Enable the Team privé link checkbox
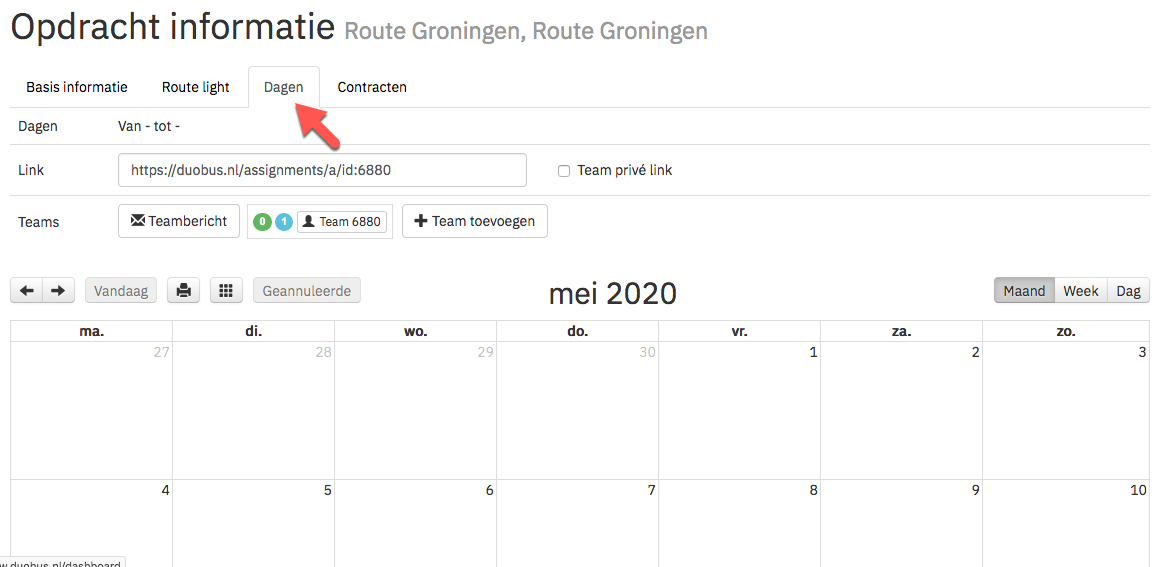Screen dimensions: 1163x567 [x=564, y=171]
